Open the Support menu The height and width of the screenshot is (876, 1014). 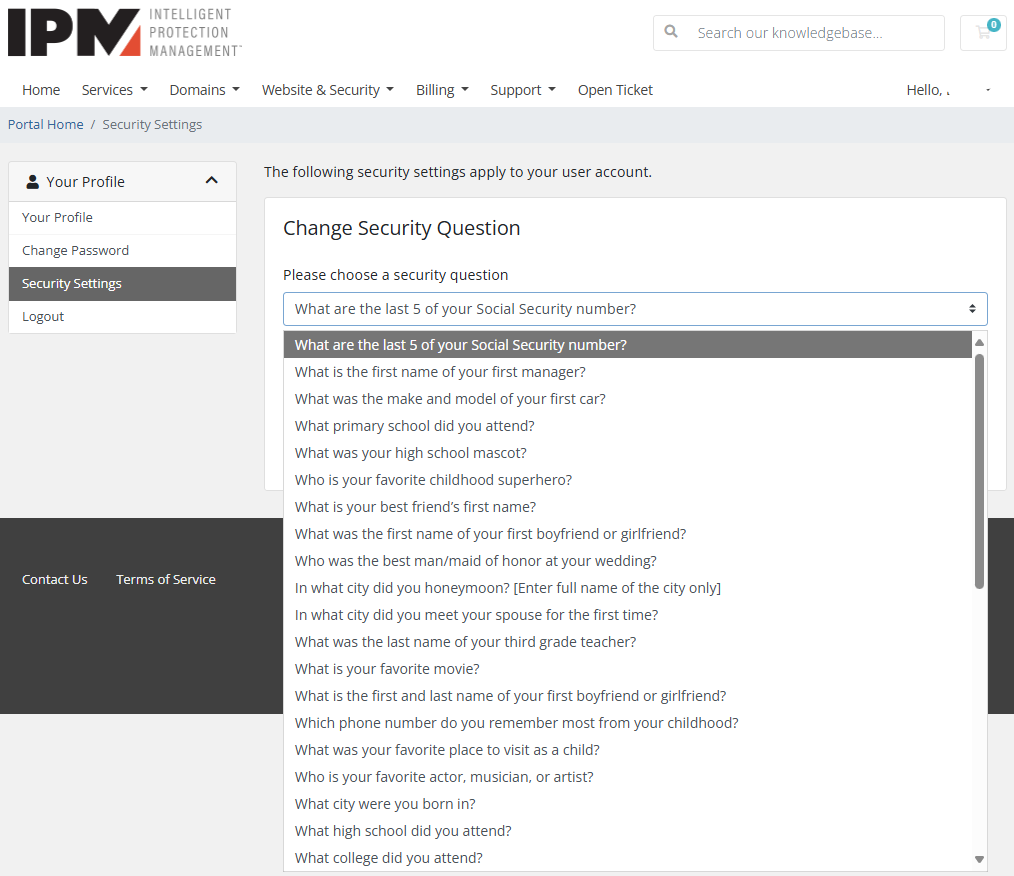522,90
